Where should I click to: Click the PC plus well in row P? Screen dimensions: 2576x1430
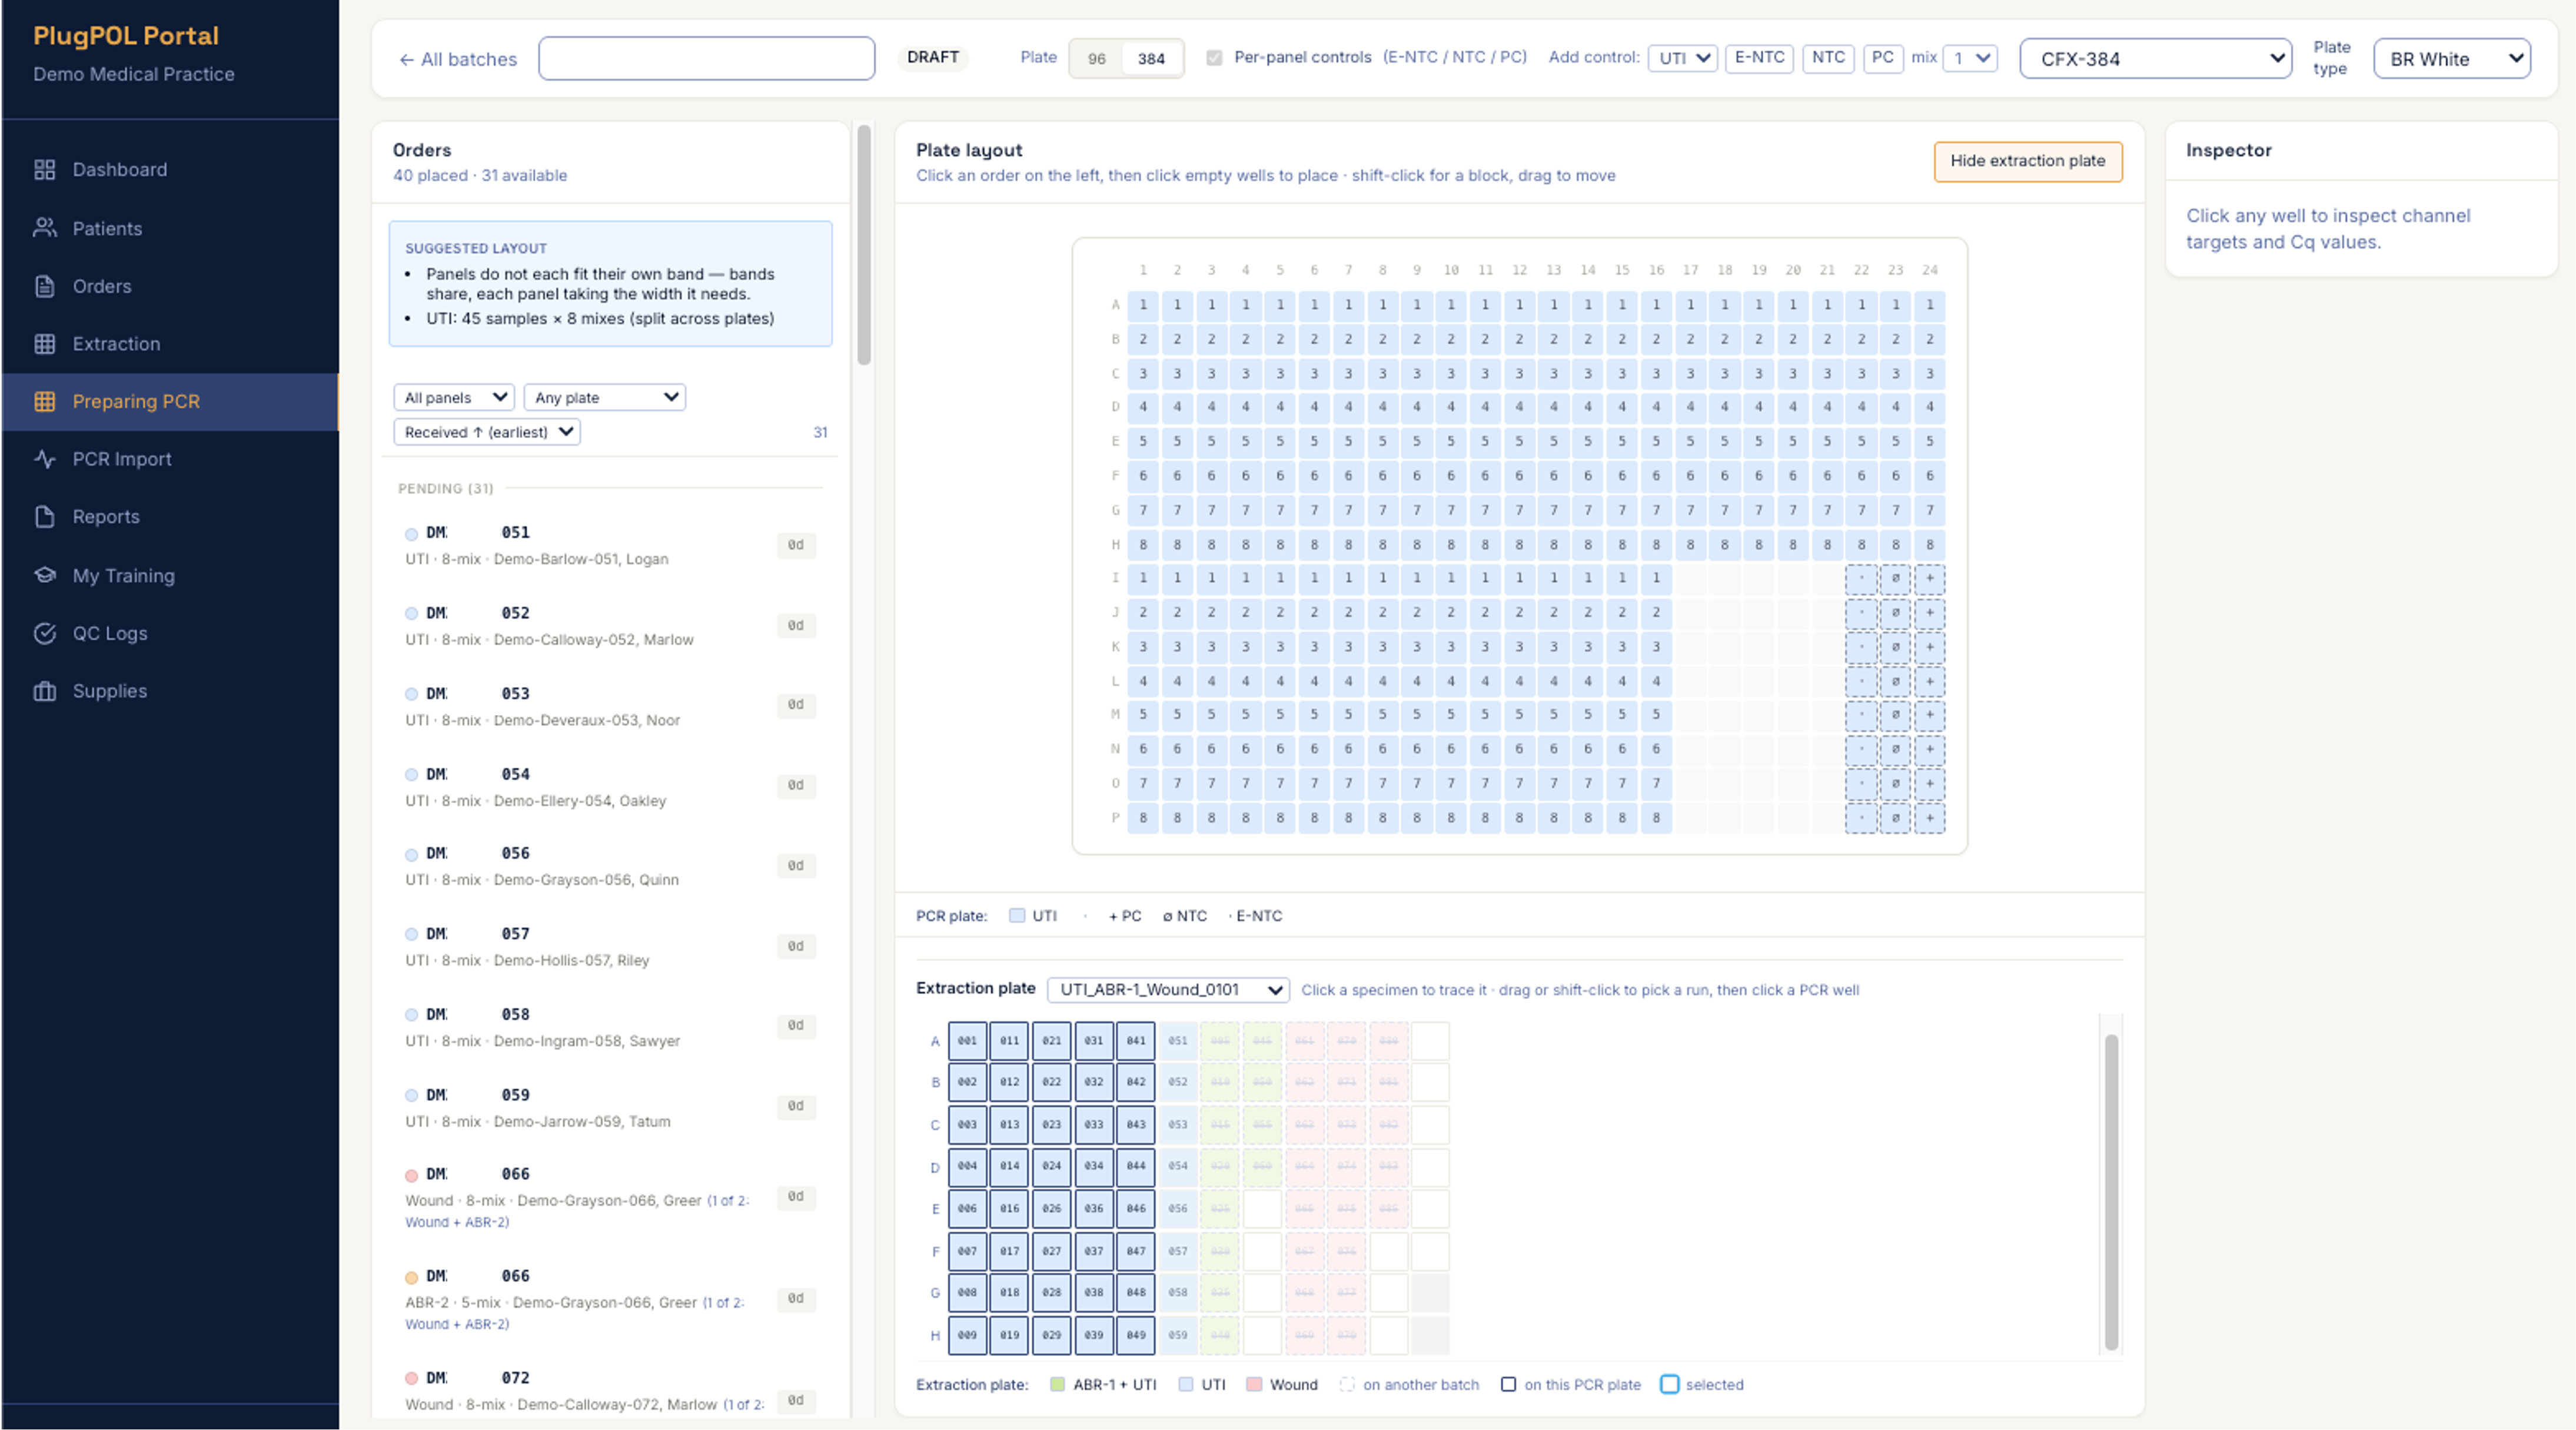point(1929,818)
